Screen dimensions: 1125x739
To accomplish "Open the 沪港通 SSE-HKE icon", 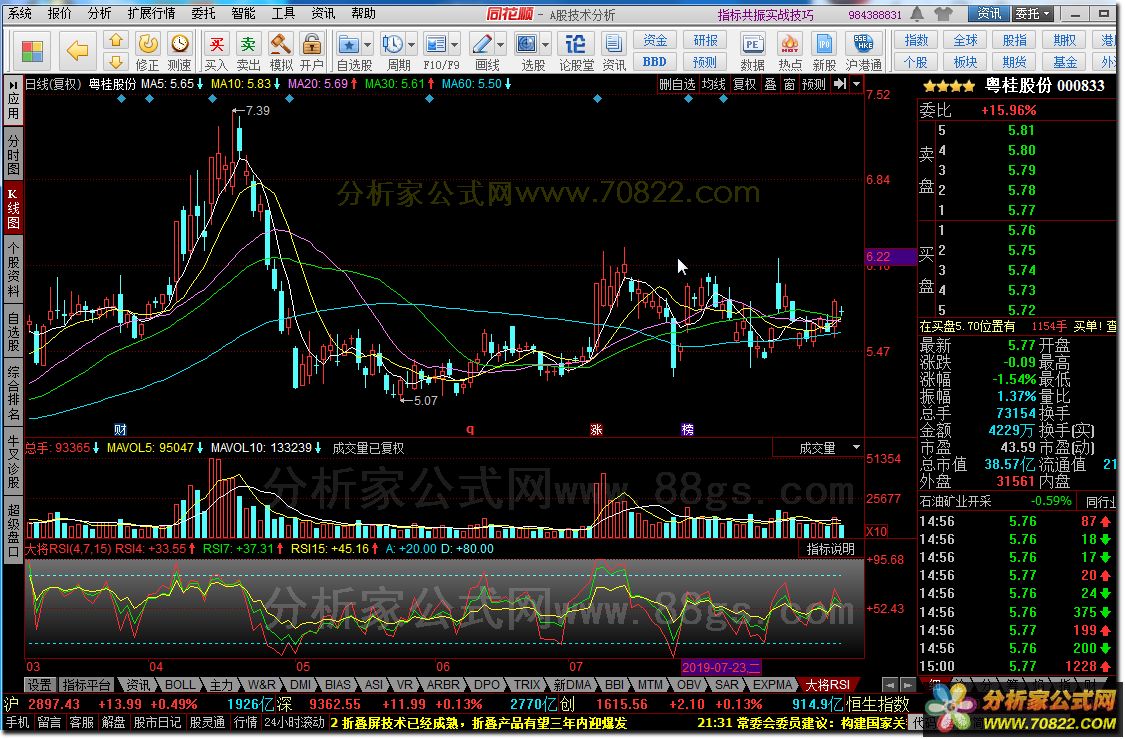I will 864,52.
